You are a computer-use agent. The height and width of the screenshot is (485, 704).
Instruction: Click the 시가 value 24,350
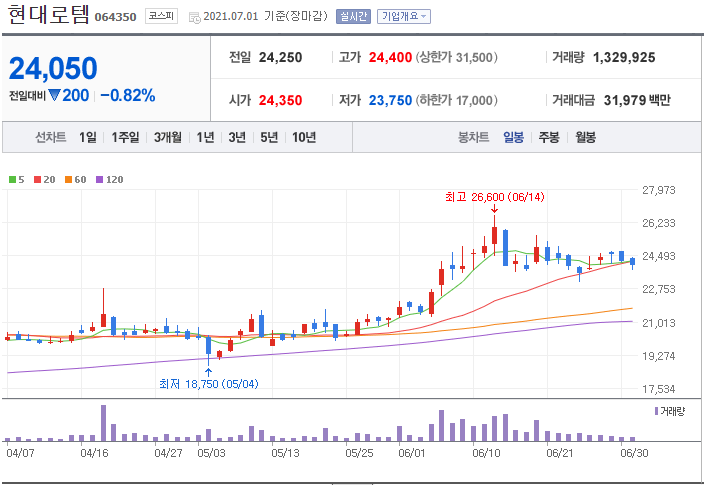281,100
